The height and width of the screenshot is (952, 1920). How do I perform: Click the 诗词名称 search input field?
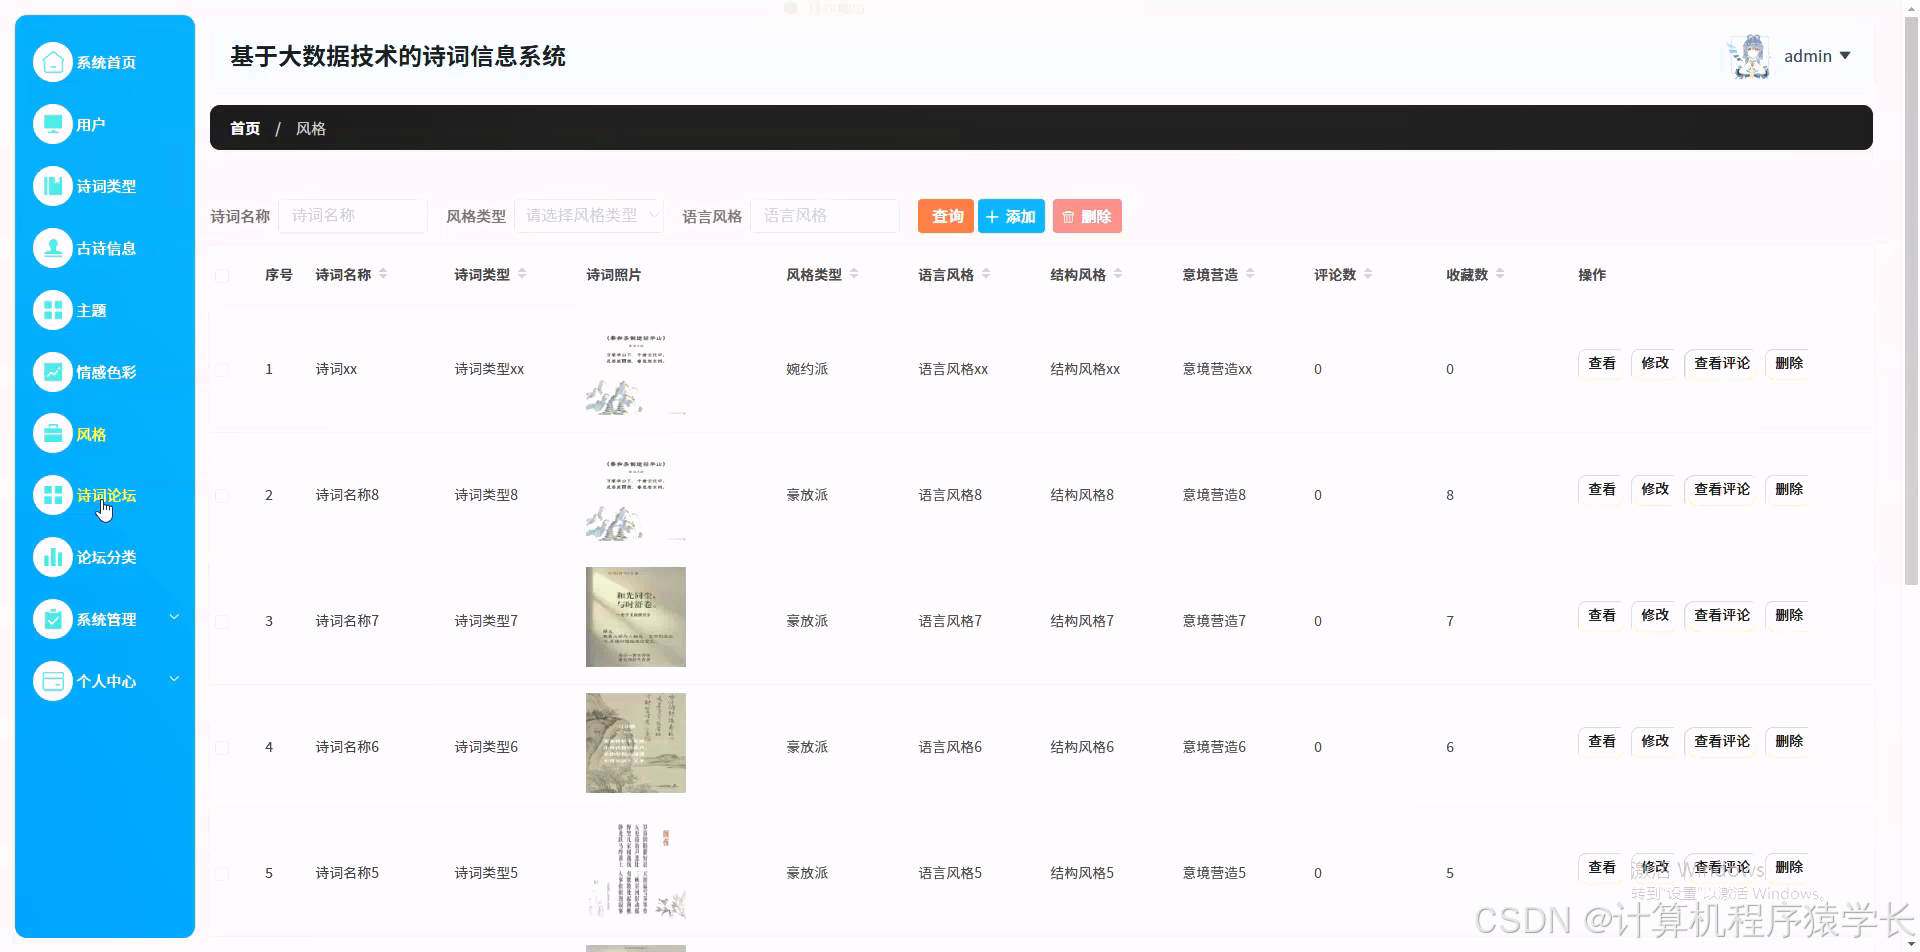(352, 215)
